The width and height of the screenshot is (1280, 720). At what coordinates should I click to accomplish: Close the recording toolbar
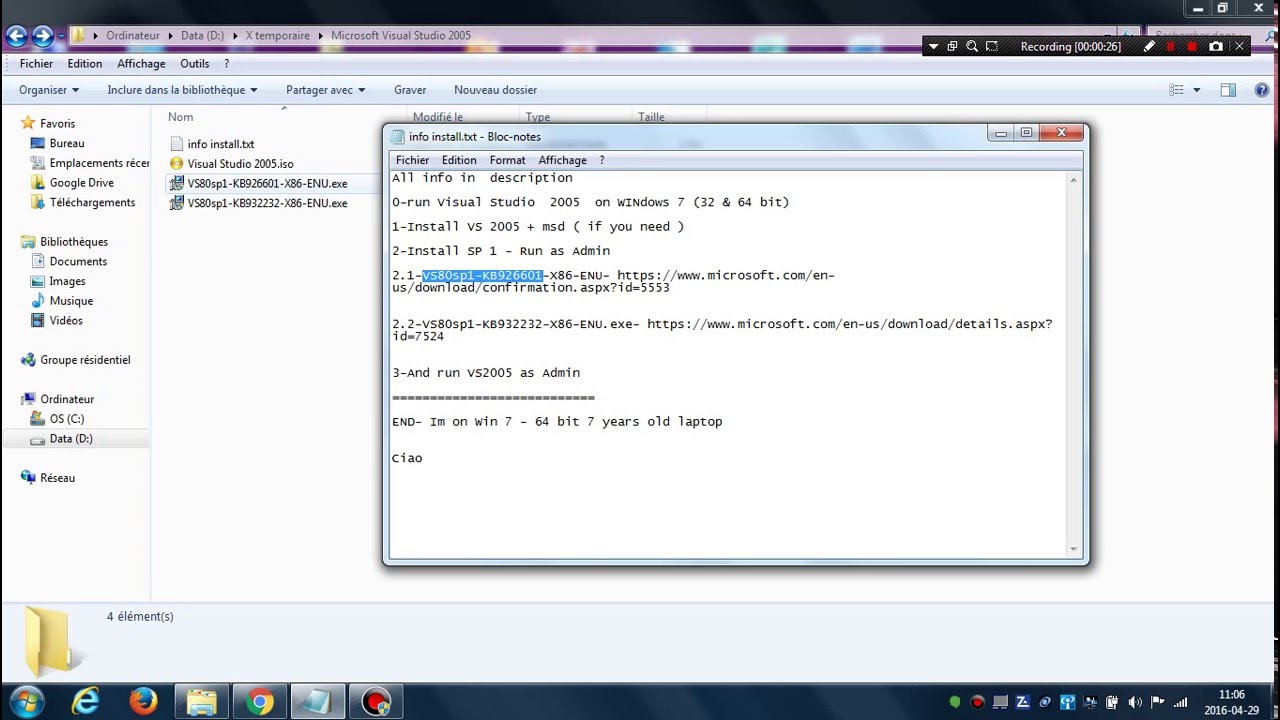[1240, 46]
